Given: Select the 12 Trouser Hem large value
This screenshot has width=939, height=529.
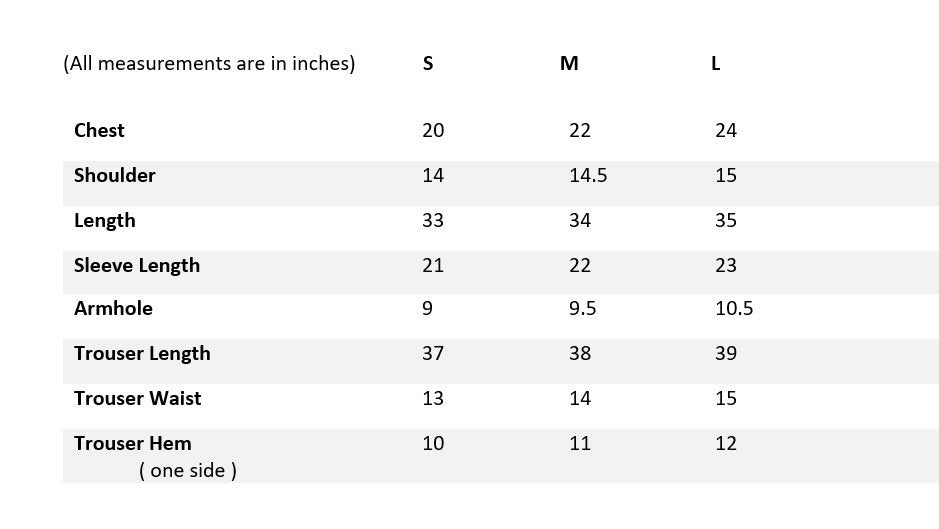Looking at the screenshot, I should point(726,444).
